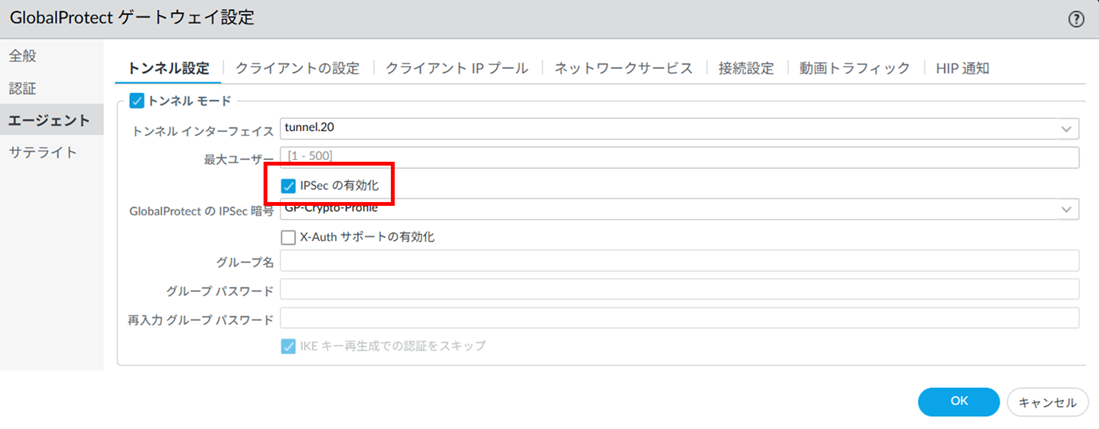Viewport: 1099px width, 429px height.
Task: Click the キャンセル button
Action: [1048, 402]
